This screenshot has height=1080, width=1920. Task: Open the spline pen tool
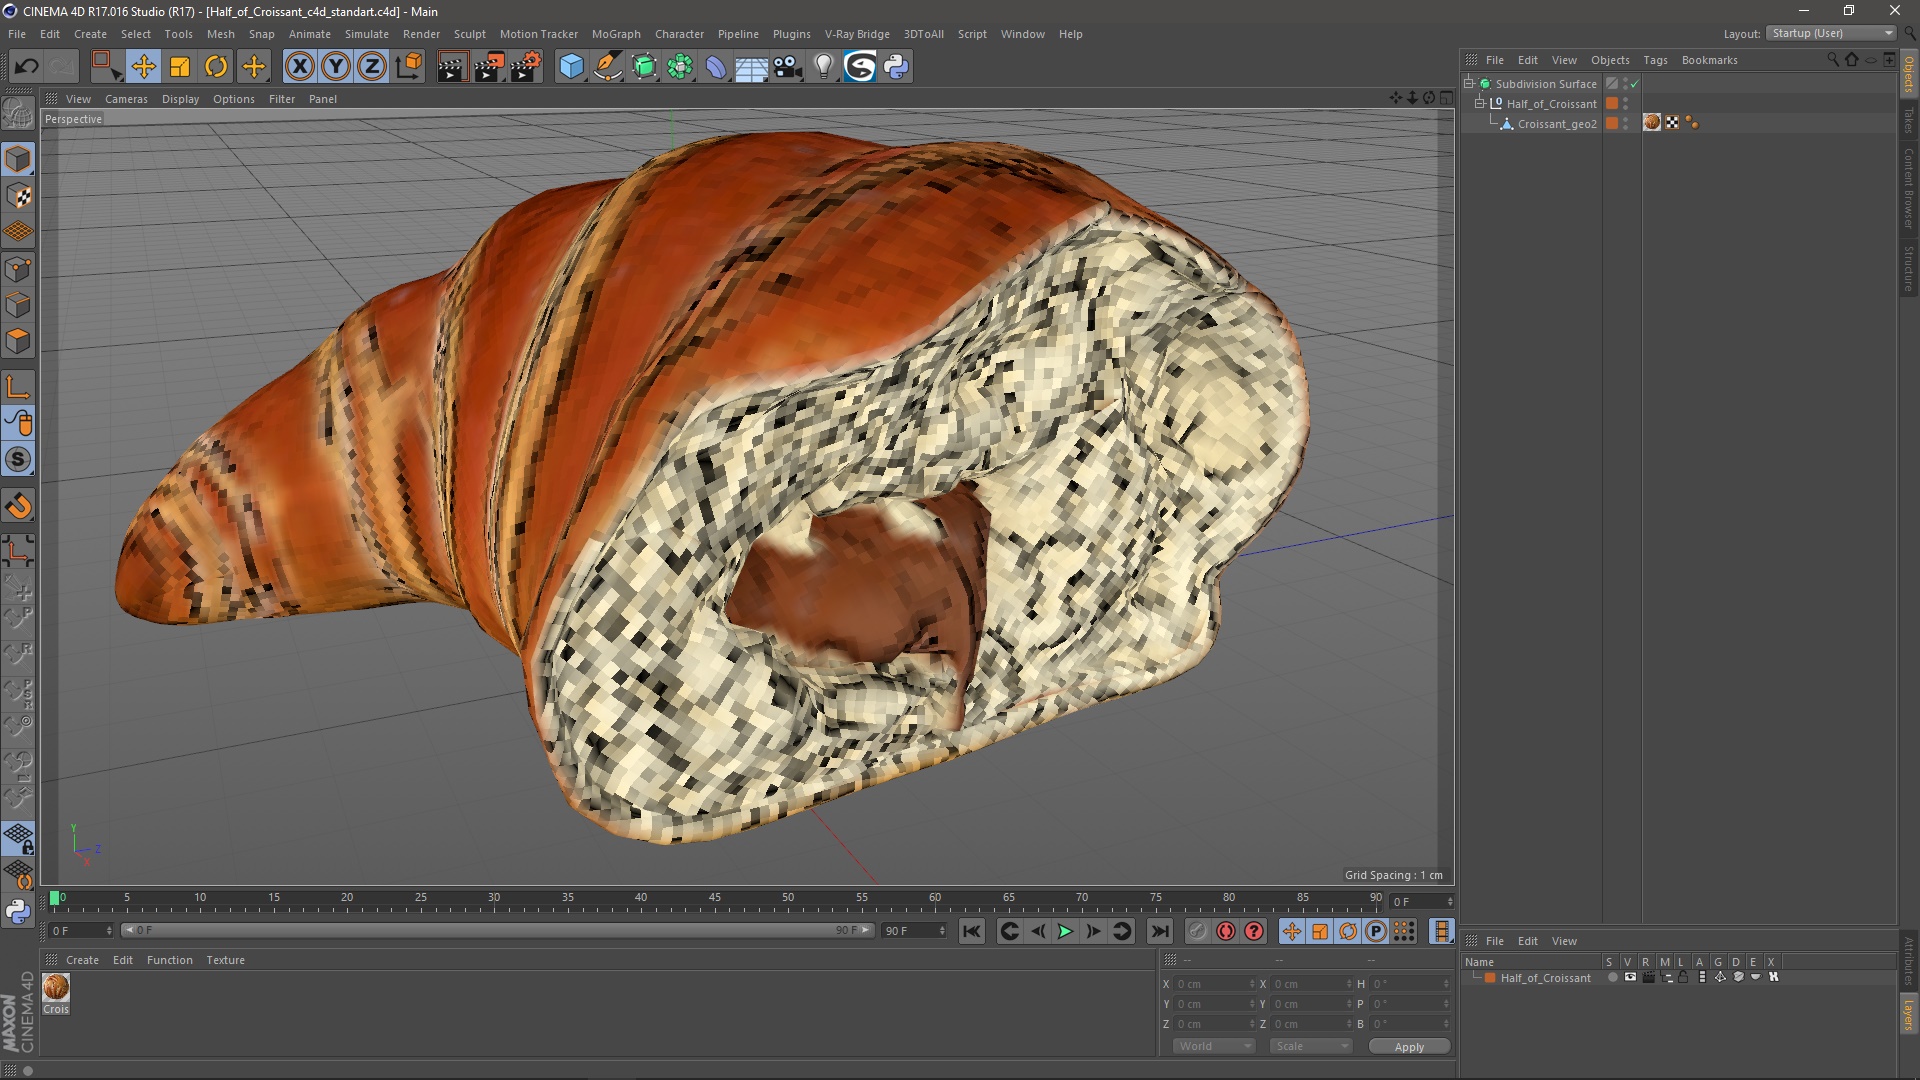click(x=608, y=67)
